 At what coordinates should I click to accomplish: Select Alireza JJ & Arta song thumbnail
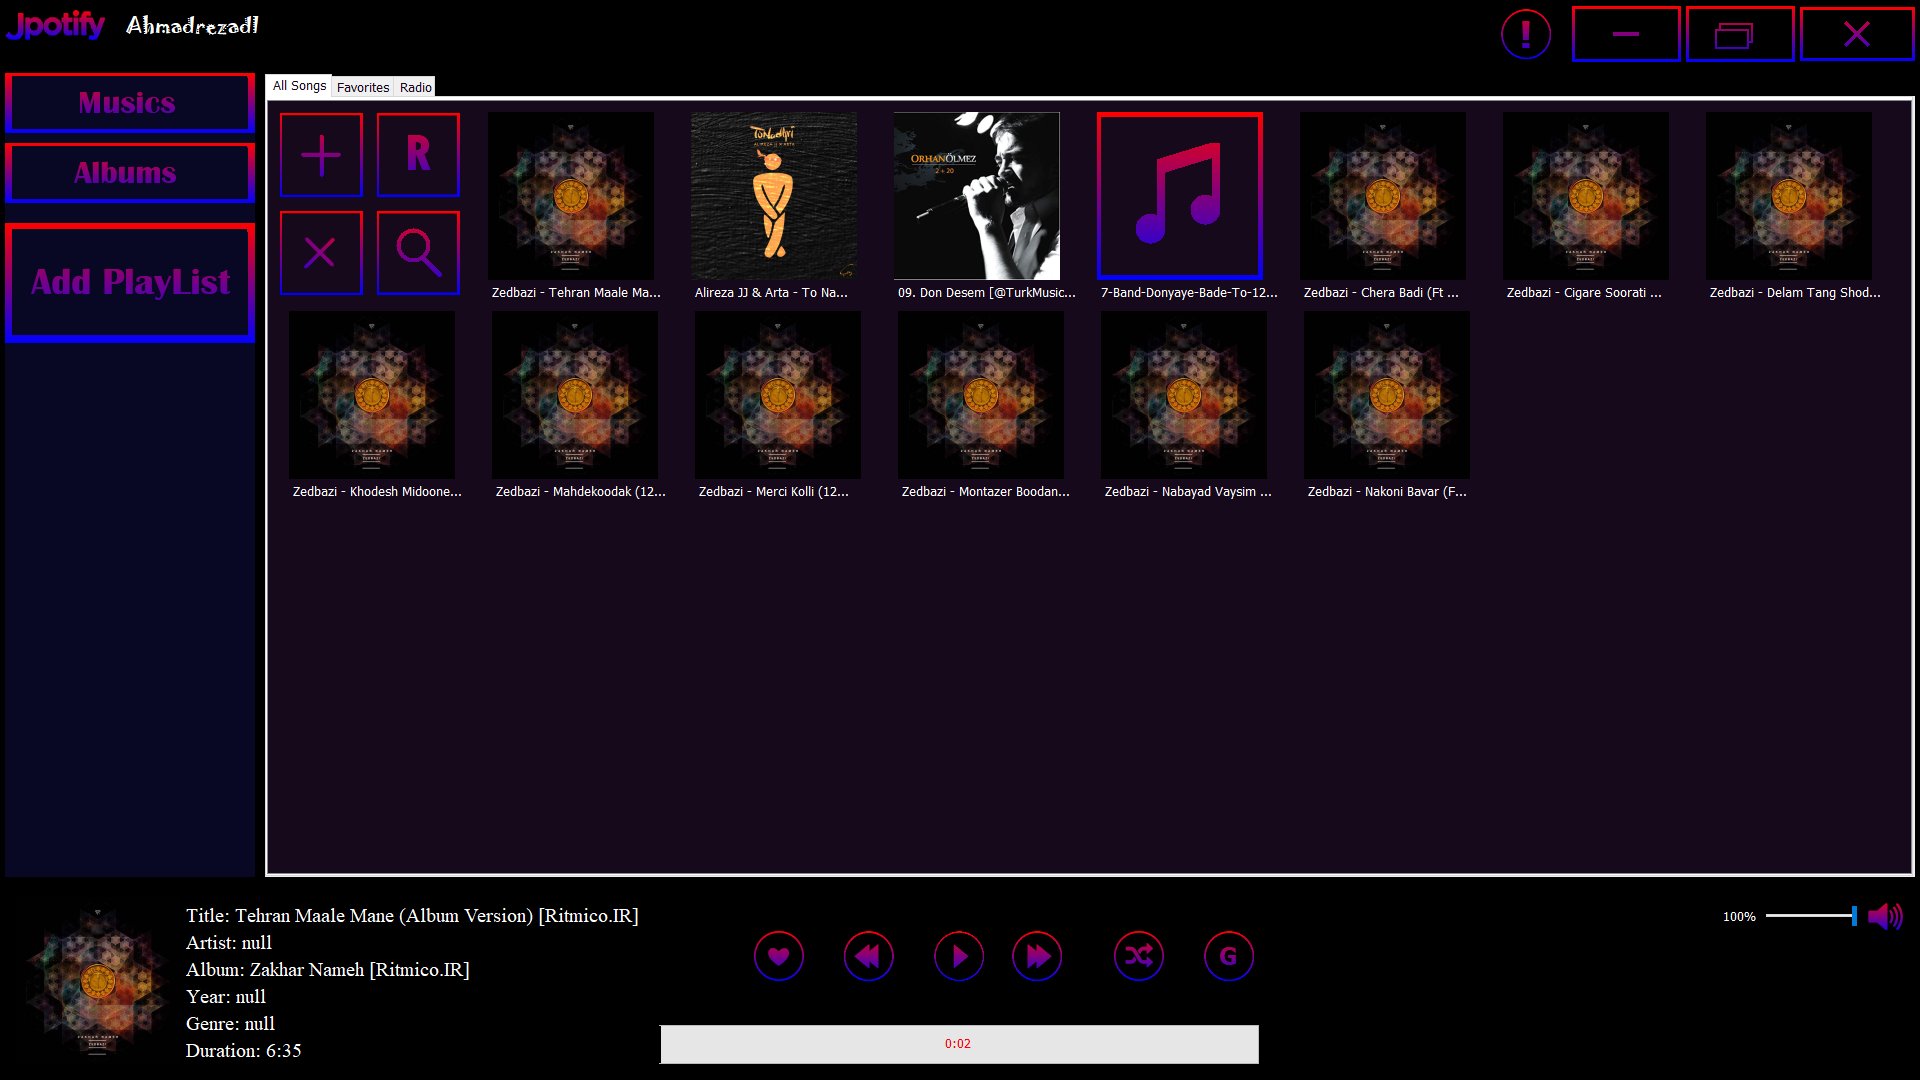click(x=774, y=196)
